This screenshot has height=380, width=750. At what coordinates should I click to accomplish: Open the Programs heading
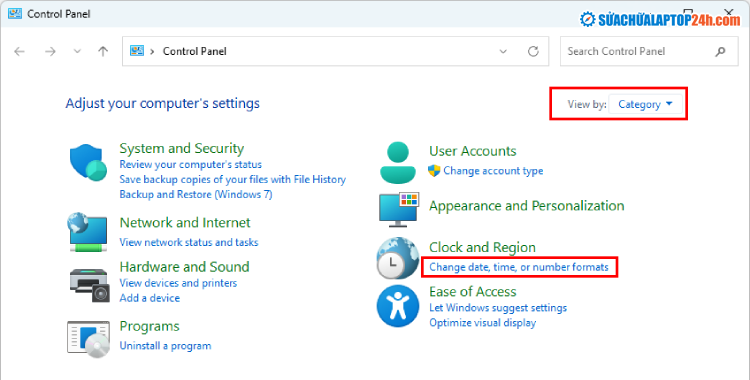149,326
